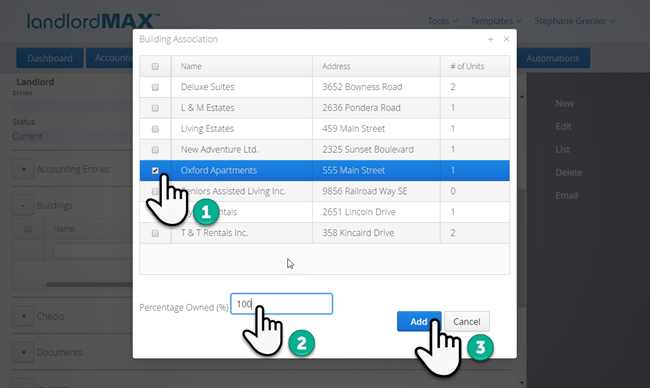Uncheck the Oxford Apartments checkbox
650x388 pixels.
pos(155,170)
